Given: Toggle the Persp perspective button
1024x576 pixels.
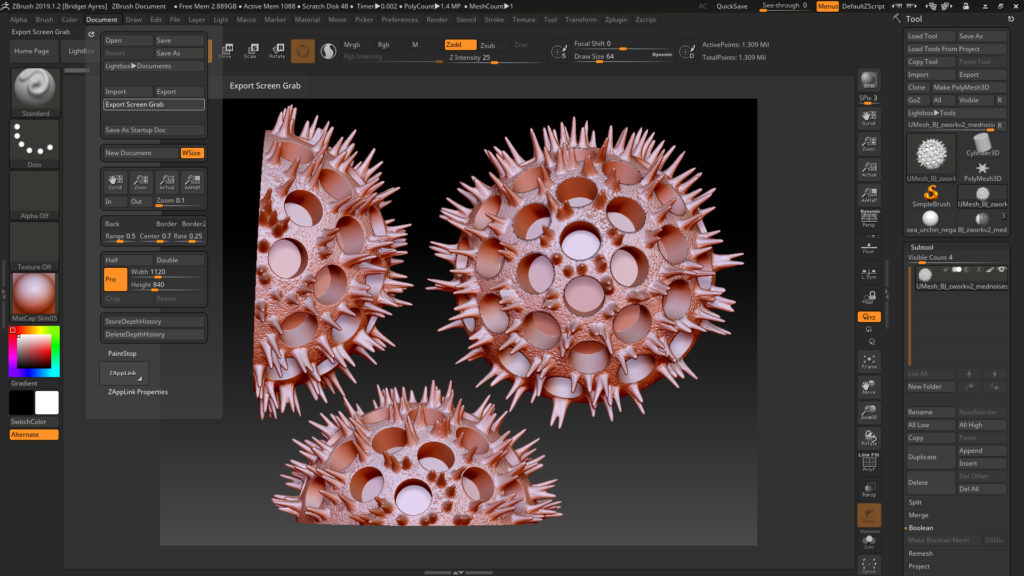Looking at the screenshot, I should pyautogui.click(x=869, y=218).
